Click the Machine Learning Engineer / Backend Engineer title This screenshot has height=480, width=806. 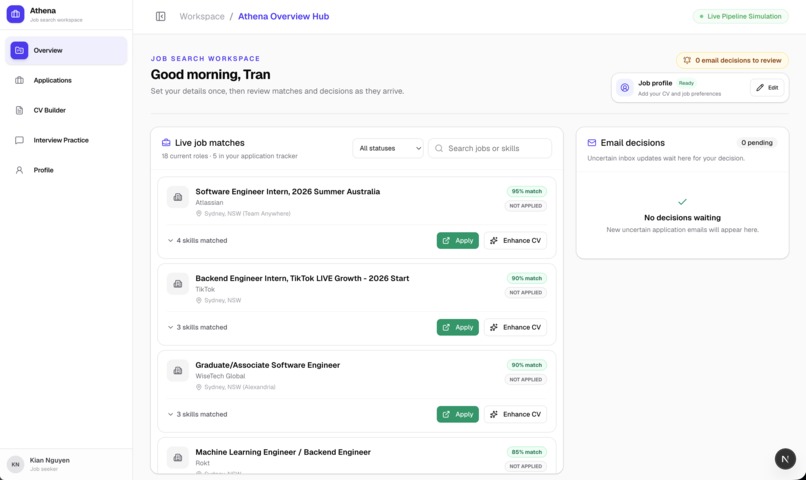(283, 452)
